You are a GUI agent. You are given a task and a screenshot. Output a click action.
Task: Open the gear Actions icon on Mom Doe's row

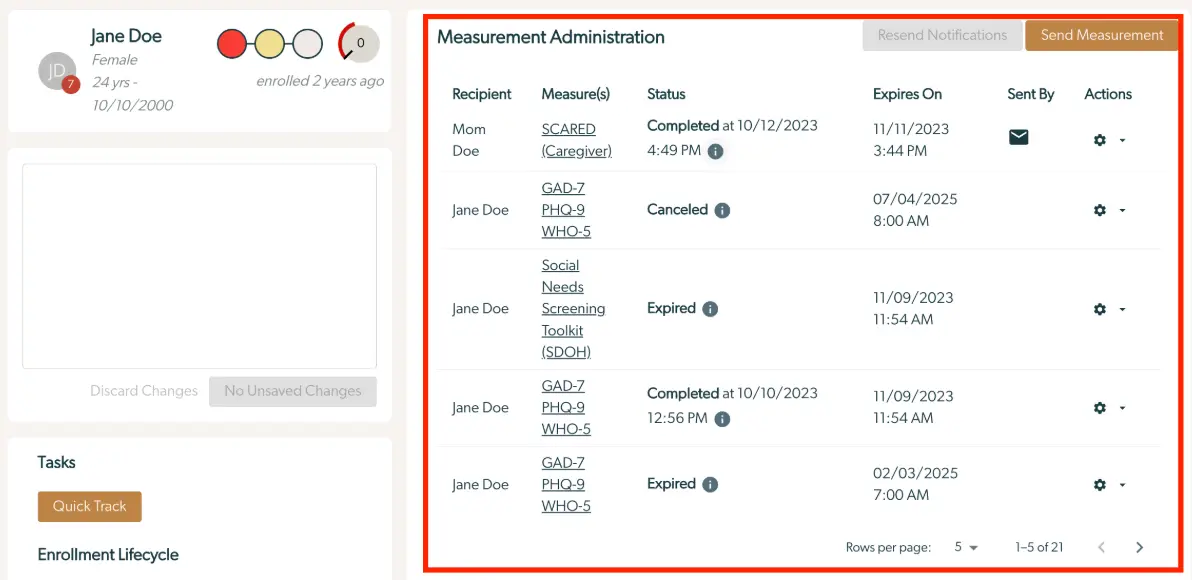1099,140
